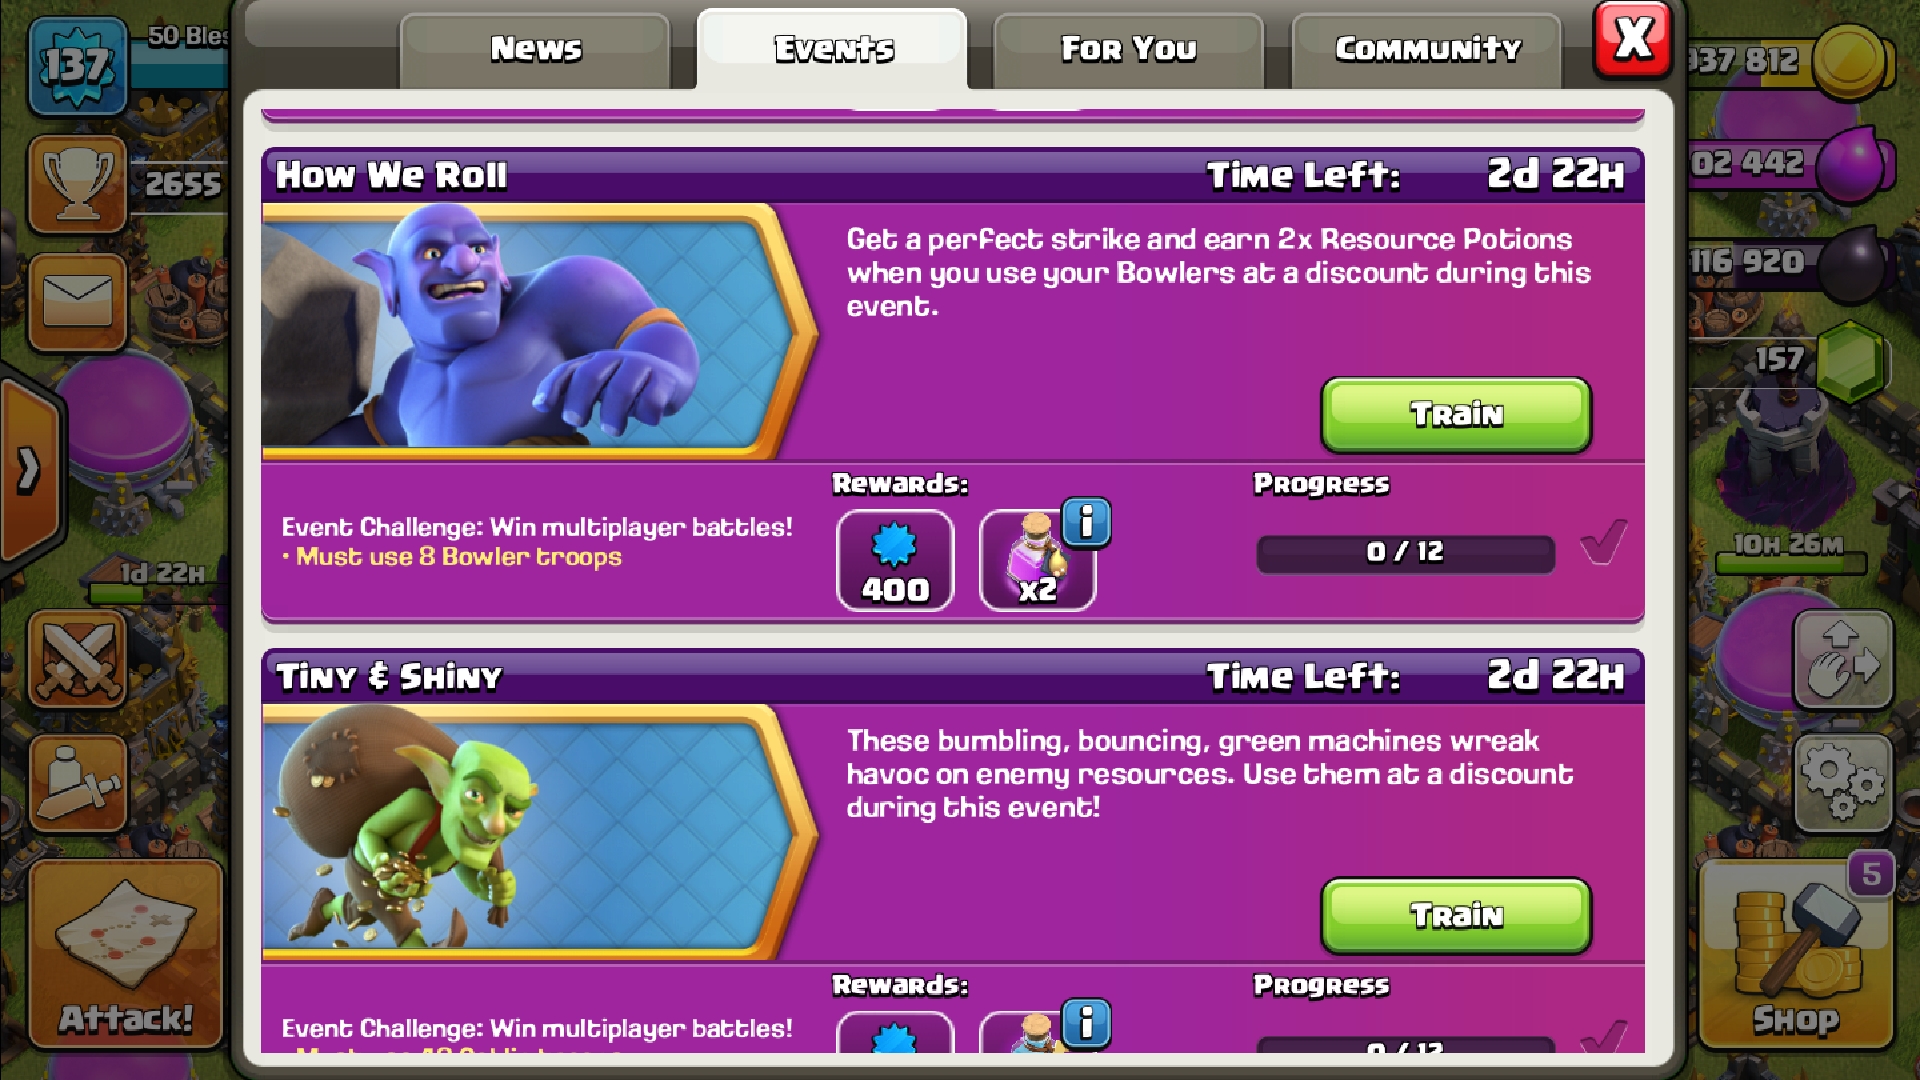Screen dimensions: 1920x1080
Task: Open the Community tab
Action: [1427, 50]
